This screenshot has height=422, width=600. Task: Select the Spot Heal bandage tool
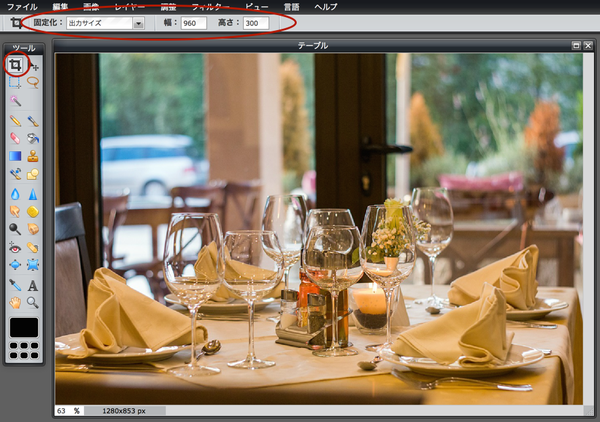point(33,248)
